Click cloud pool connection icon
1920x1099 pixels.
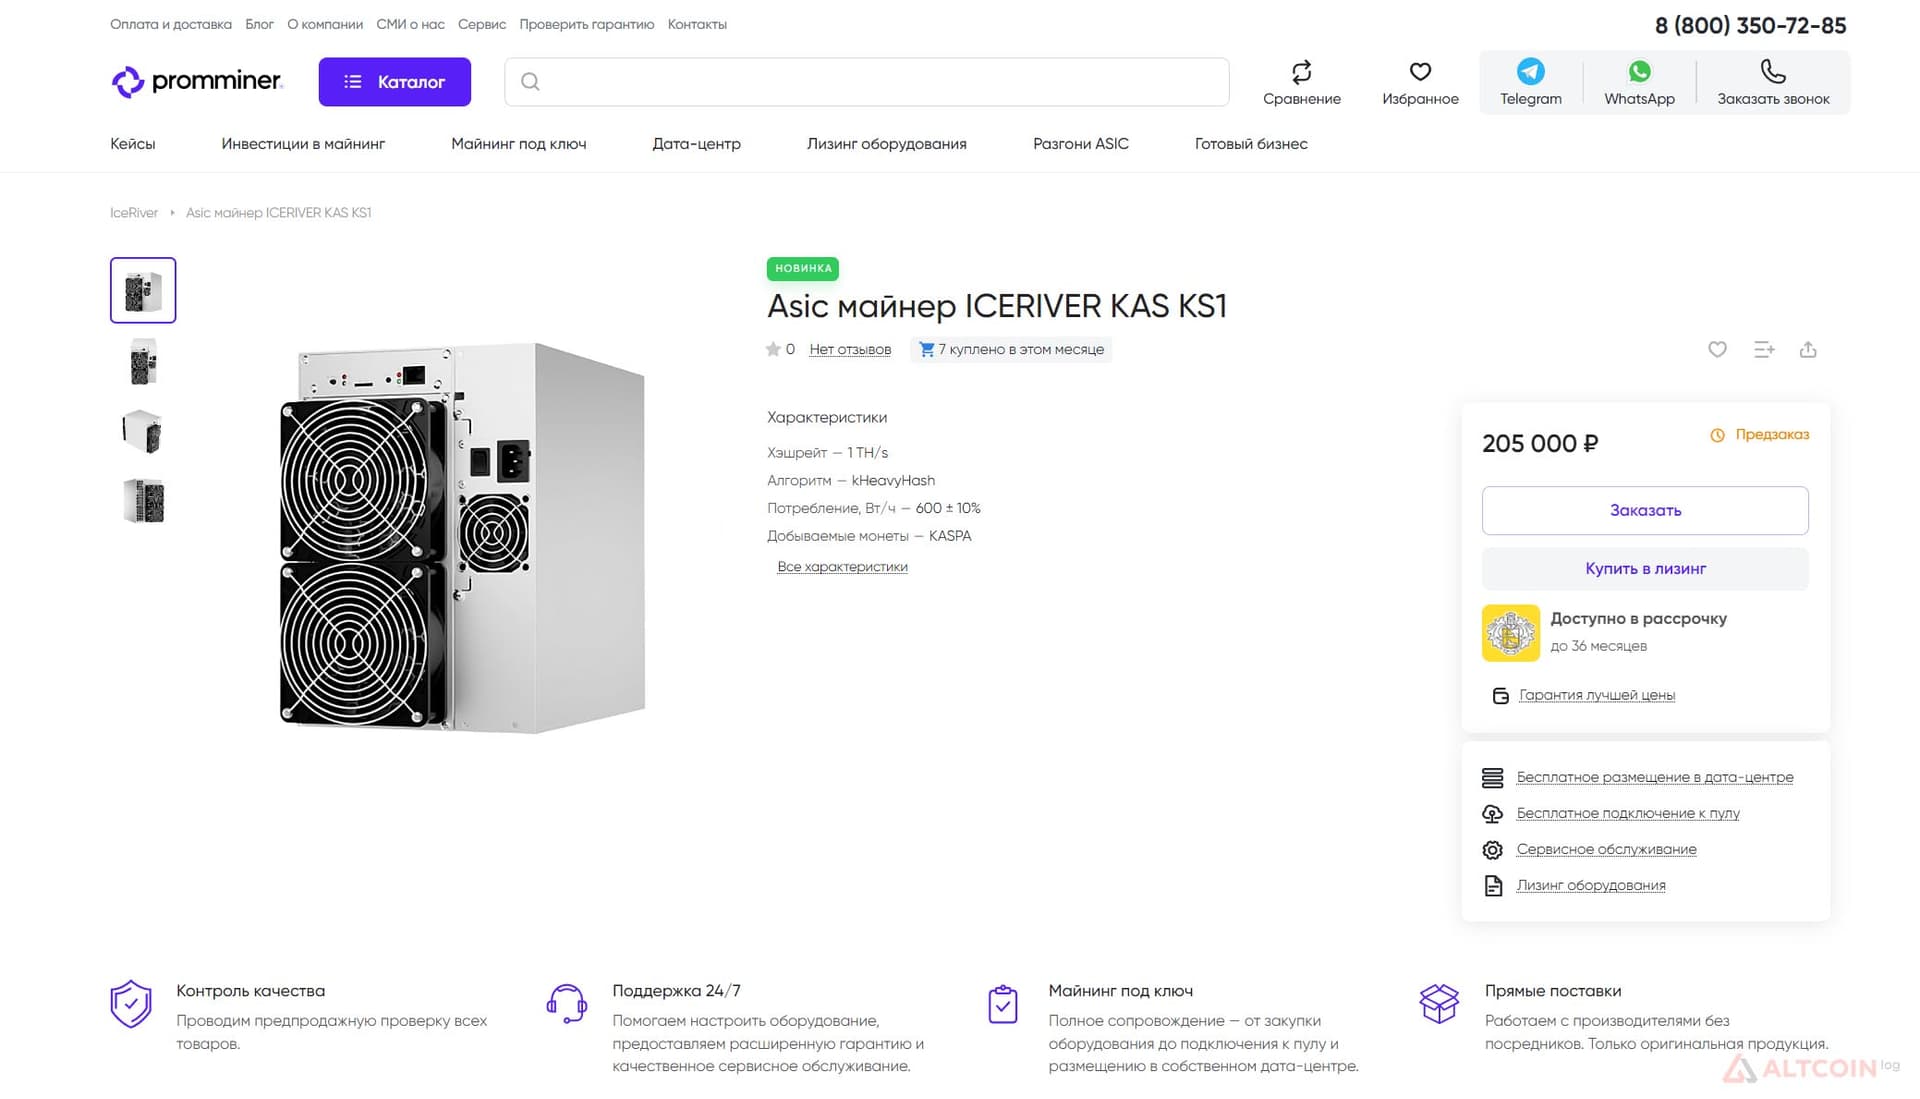pyautogui.click(x=1492, y=813)
